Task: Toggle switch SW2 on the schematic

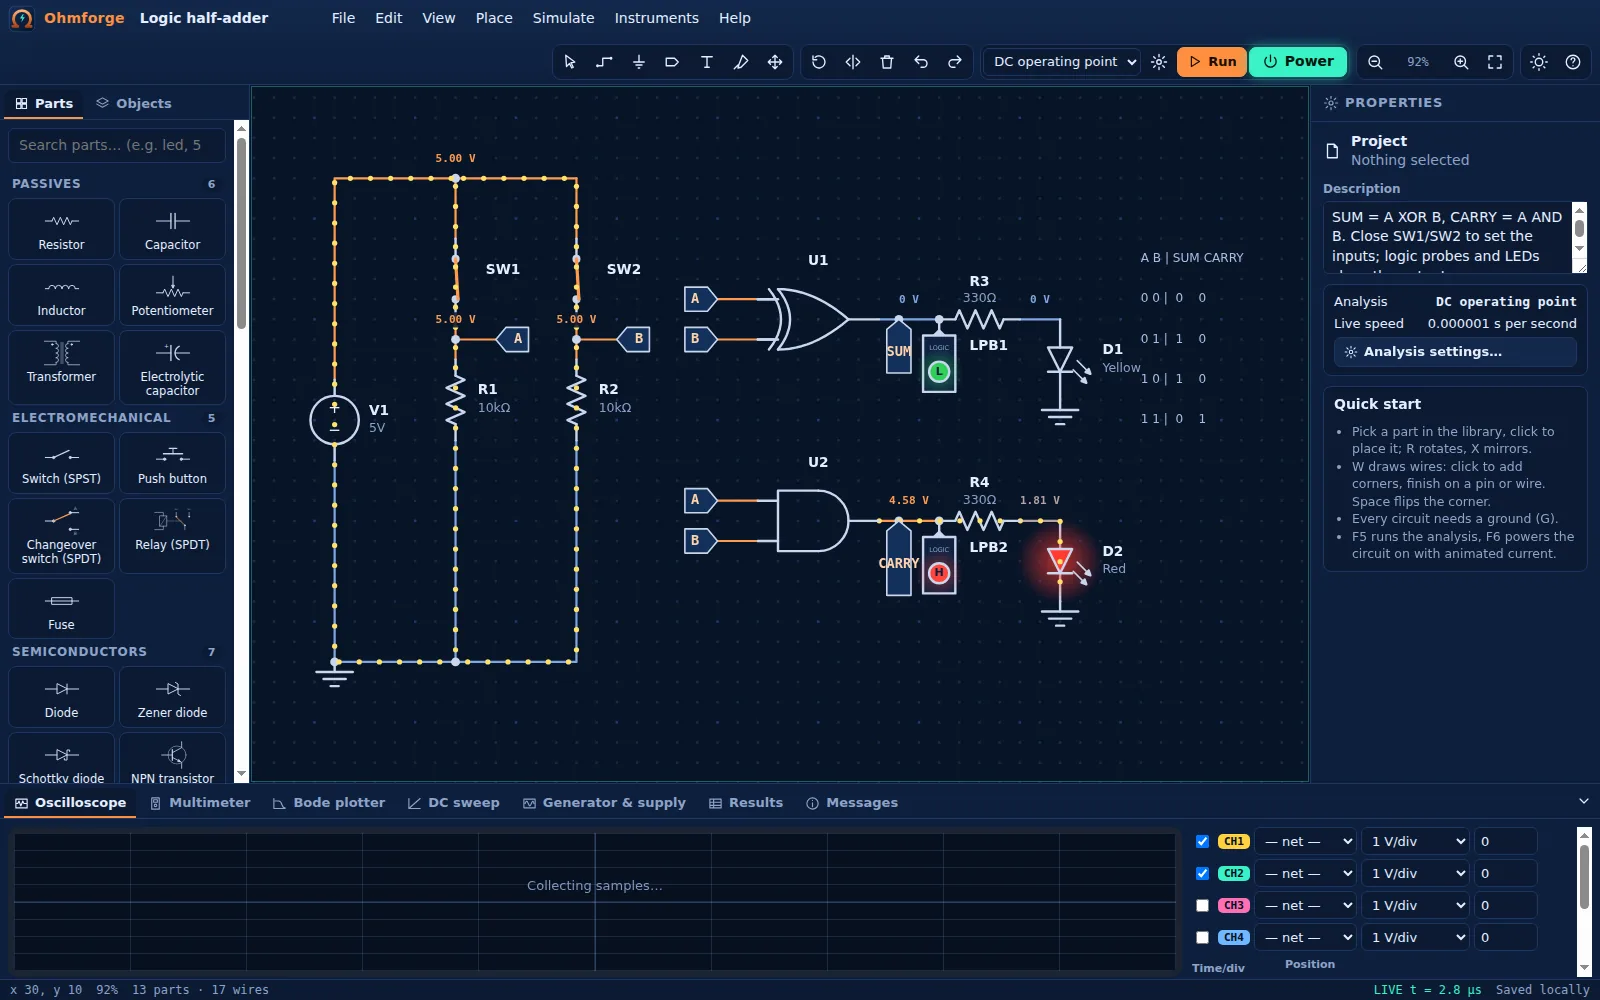Action: click(x=577, y=278)
